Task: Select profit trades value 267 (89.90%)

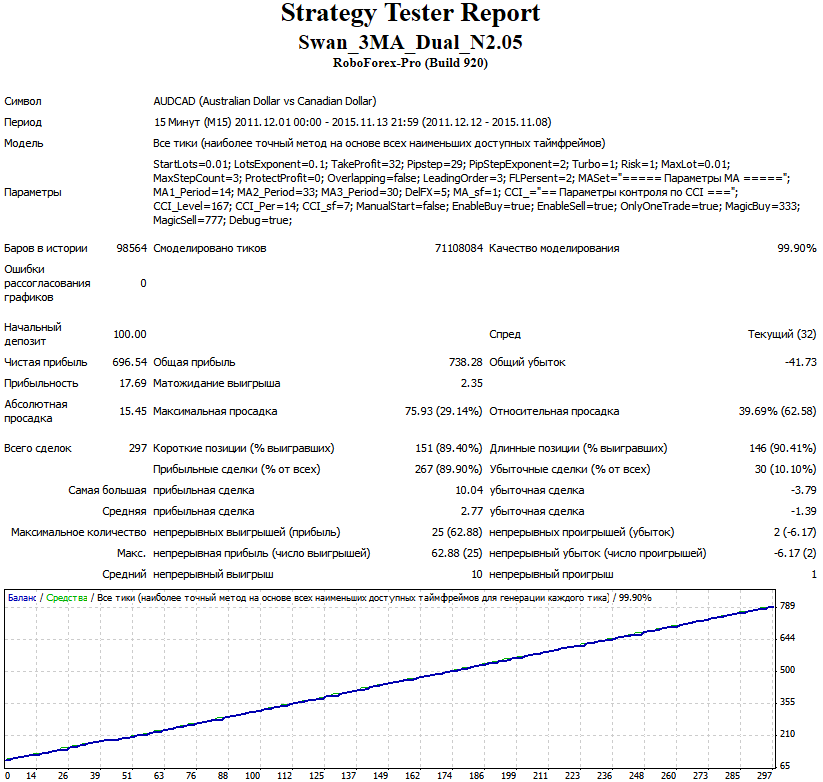Action: (448, 469)
